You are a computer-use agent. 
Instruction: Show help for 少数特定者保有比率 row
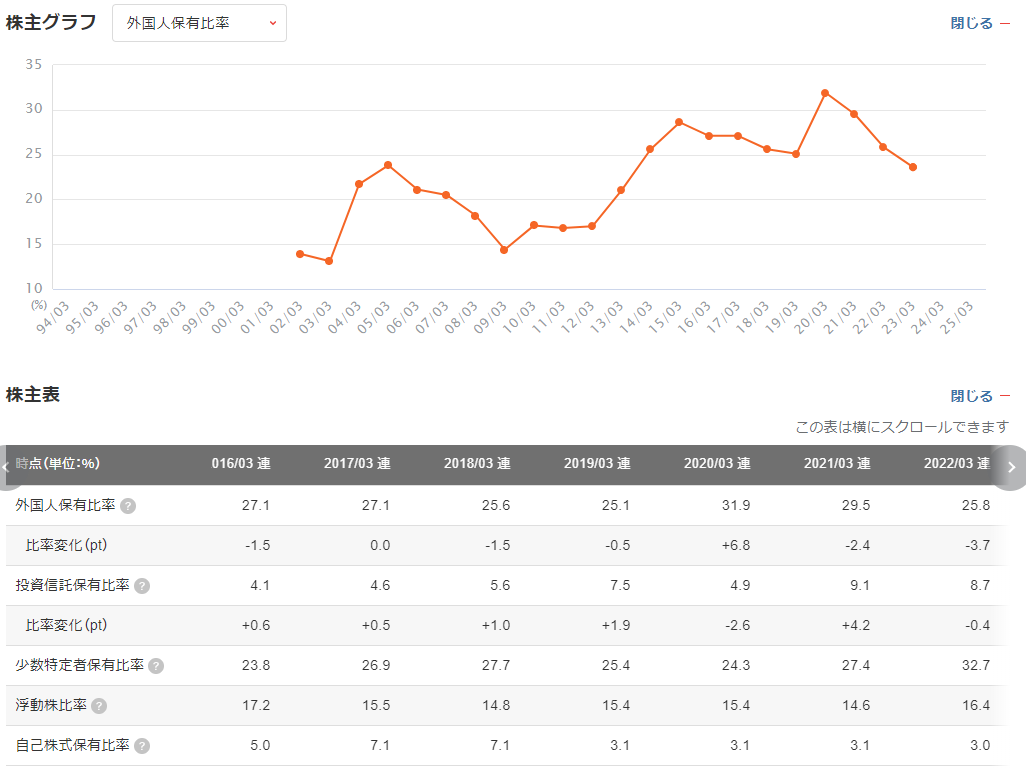pyautogui.click(x=156, y=666)
